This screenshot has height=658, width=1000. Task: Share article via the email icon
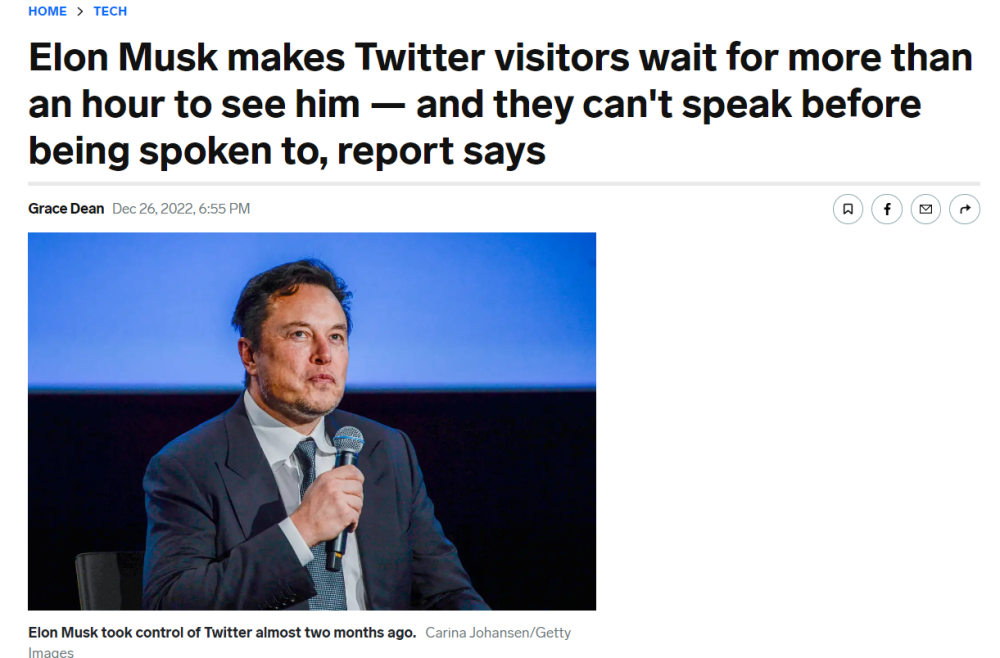click(926, 209)
